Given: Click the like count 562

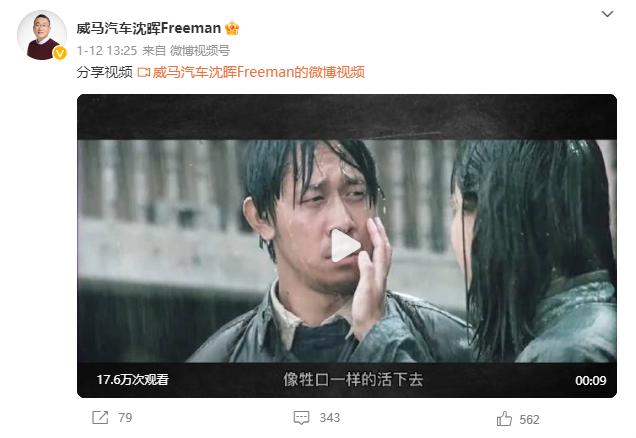Looking at the screenshot, I should click(529, 419).
